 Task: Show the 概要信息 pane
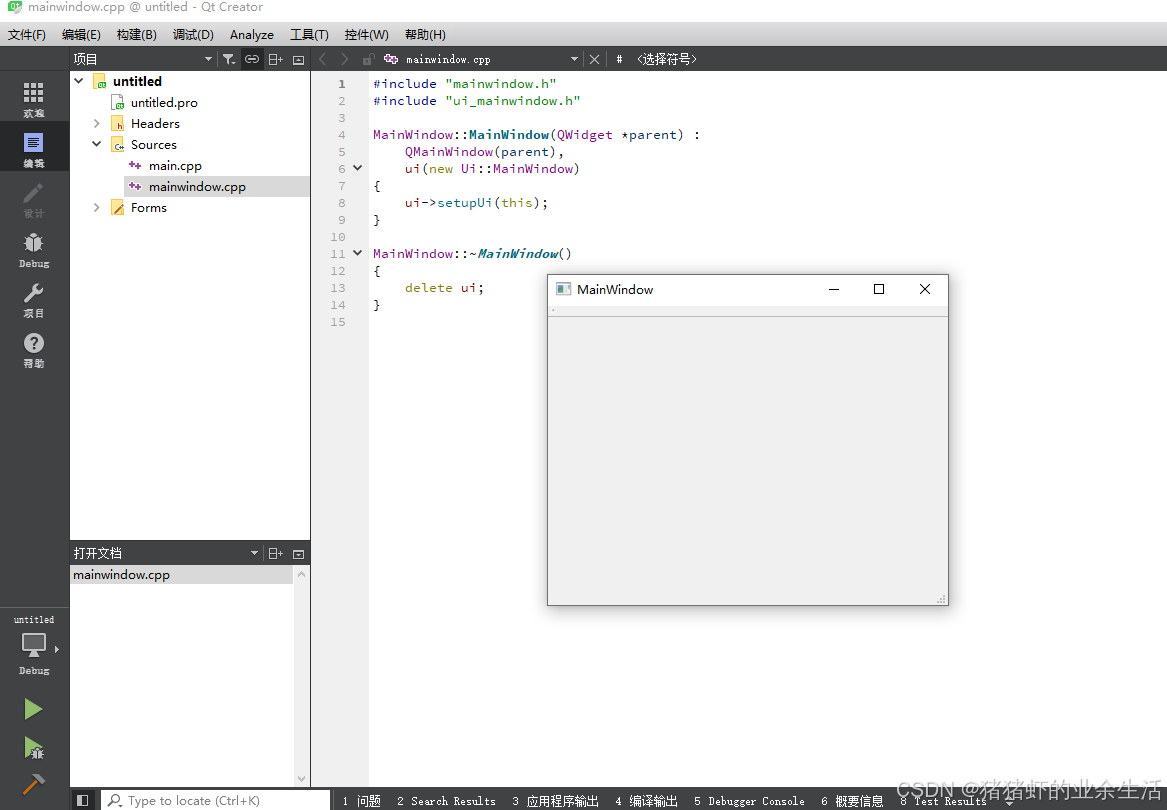coord(852,800)
